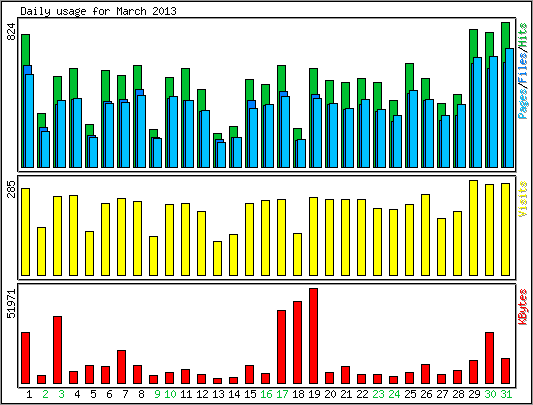Screen dimensions: 533x405
Task: Click the '51971' KBytes axis label
Action: click(x=11, y=304)
